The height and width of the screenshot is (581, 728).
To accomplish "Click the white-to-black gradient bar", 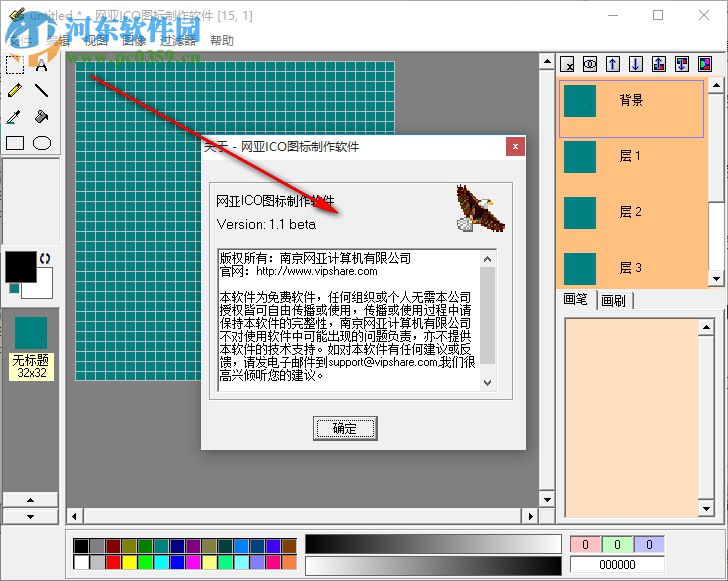I will click(433, 566).
